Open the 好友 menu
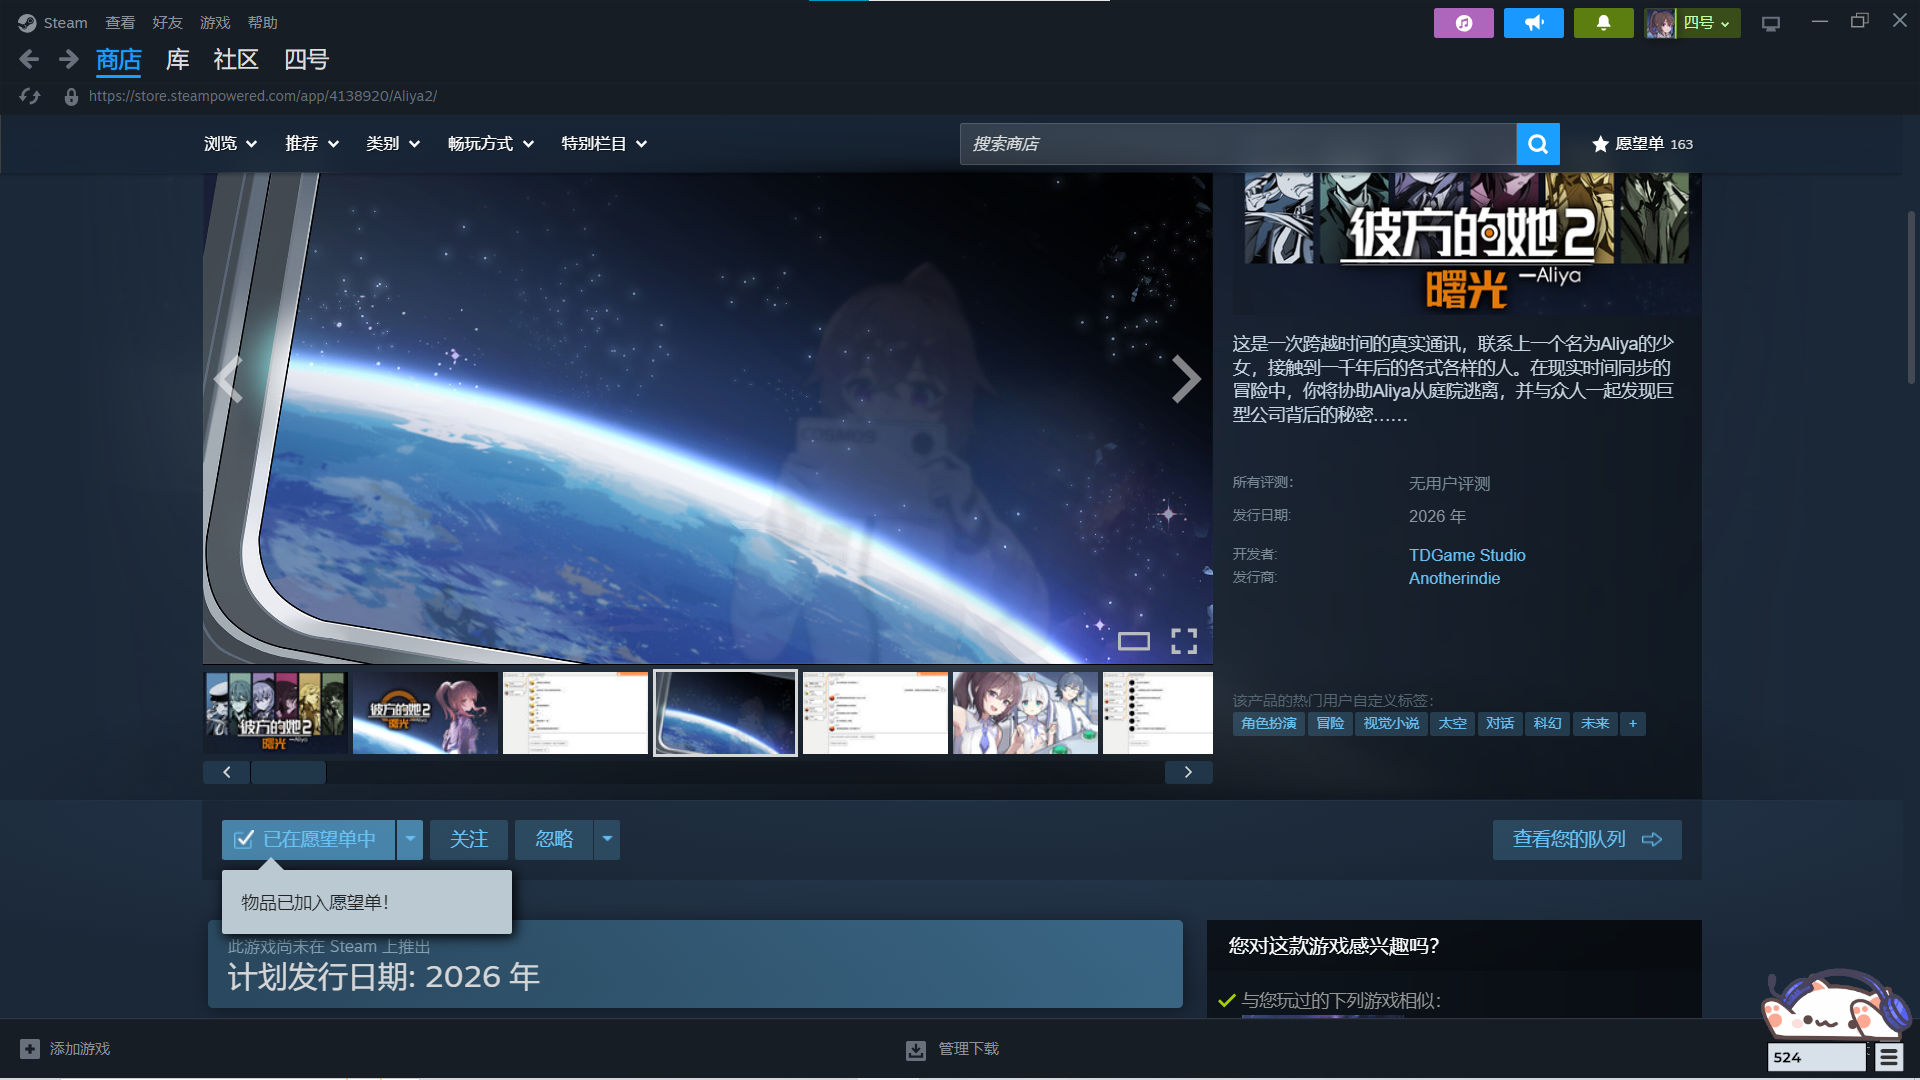Viewport: 1920px width, 1080px height. pos(167,23)
